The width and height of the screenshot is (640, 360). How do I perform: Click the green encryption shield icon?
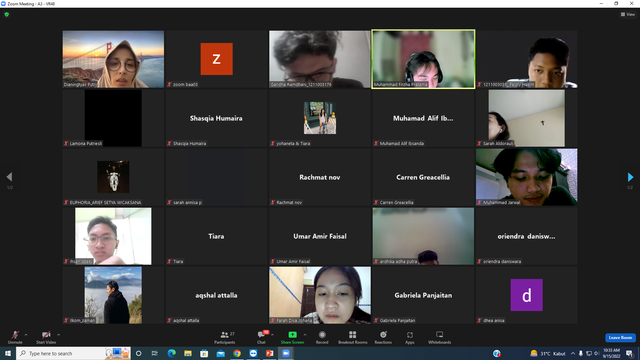click(x=7, y=14)
